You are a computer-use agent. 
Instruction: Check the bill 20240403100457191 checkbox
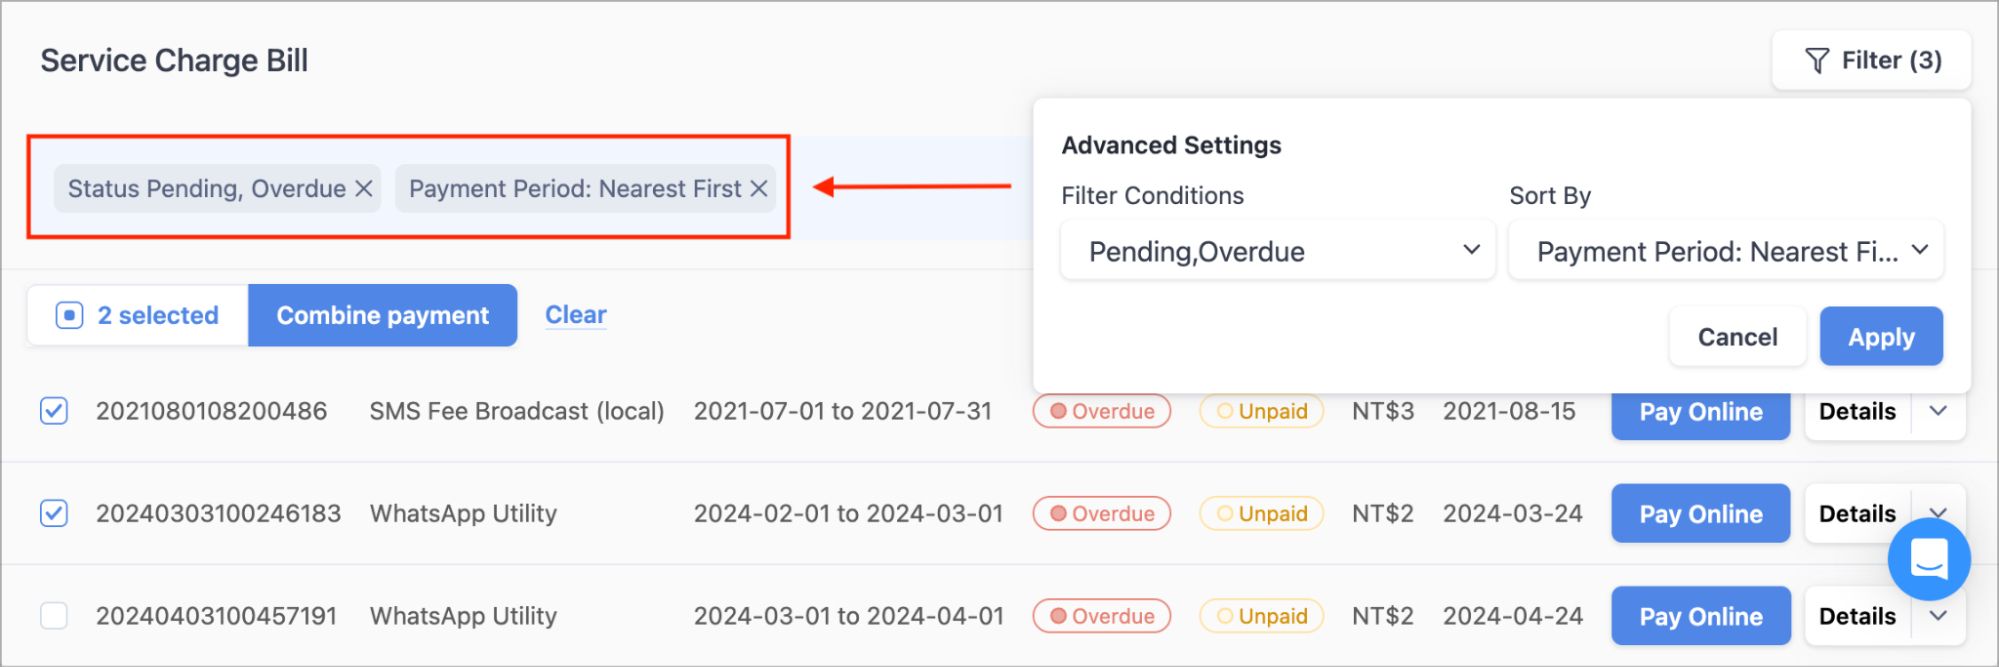point(54,616)
